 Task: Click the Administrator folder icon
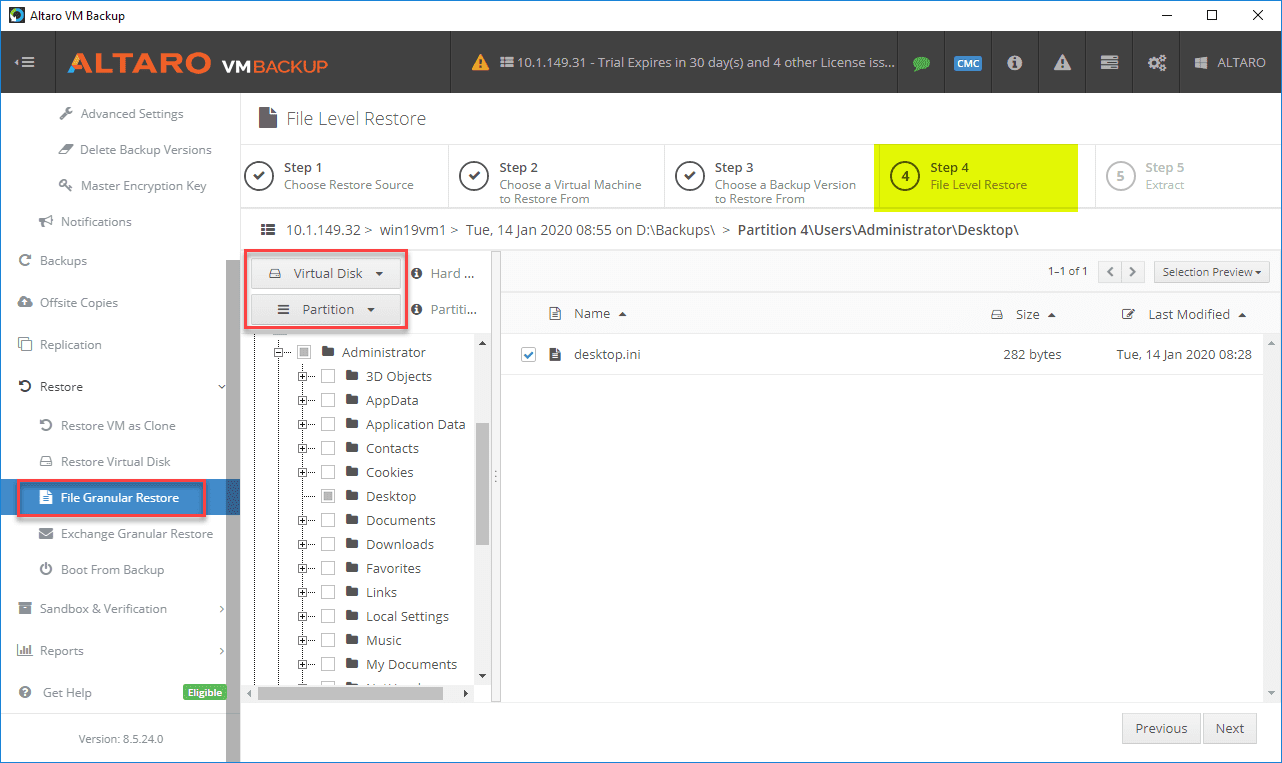(x=327, y=352)
